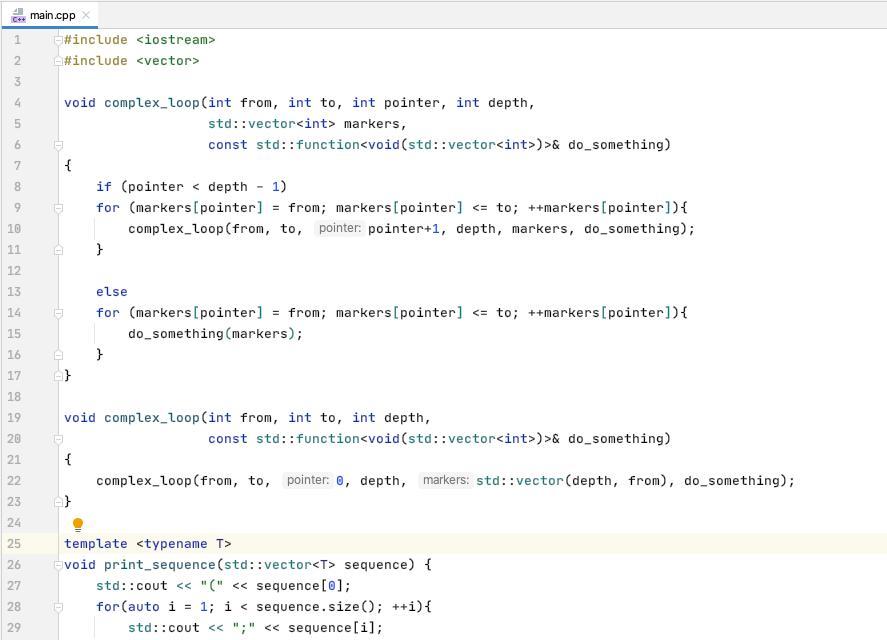This screenshot has width=887, height=640.
Task: Close the main.cpp tab
Action: (x=86, y=15)
